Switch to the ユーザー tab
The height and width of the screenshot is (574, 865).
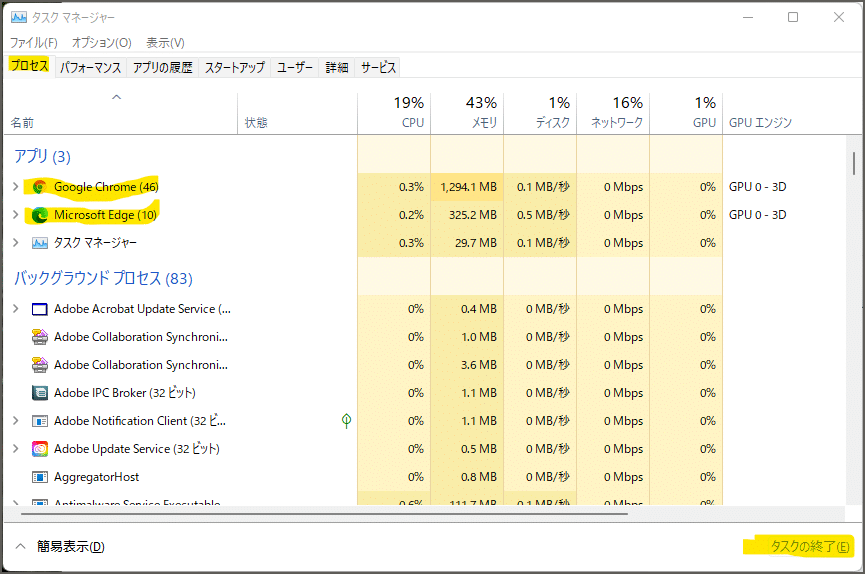pos(295,67)
